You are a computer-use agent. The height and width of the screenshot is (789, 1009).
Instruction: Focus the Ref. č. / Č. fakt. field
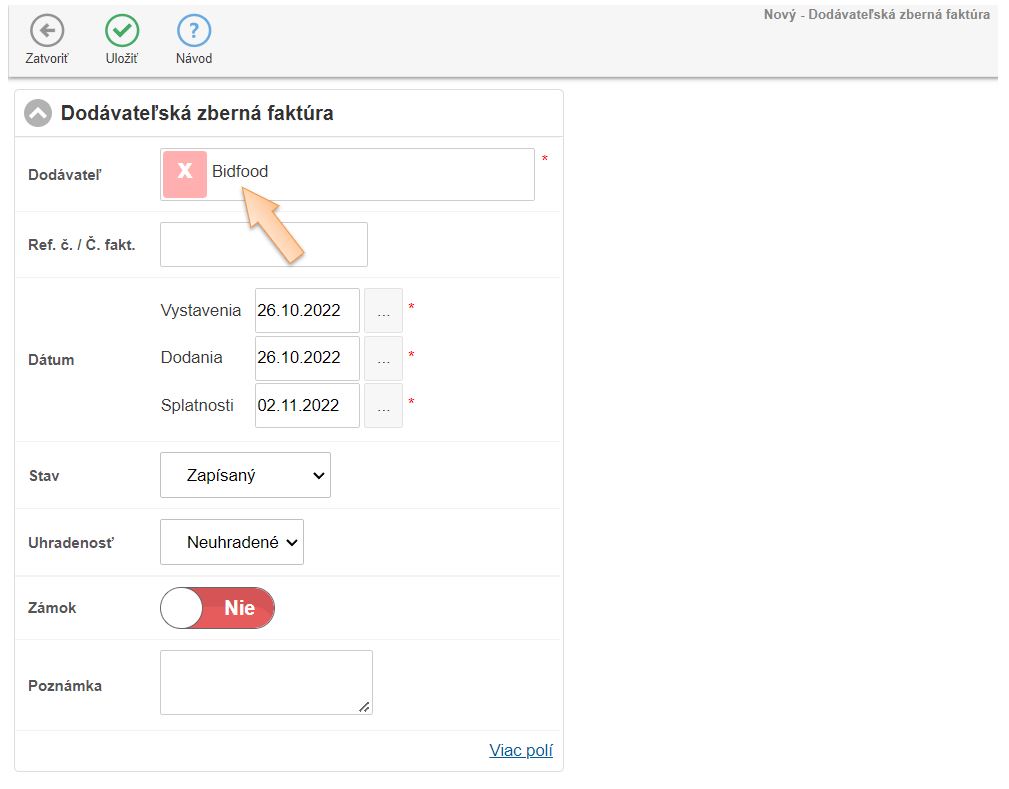pyautogui.click(x=264, y=245)
